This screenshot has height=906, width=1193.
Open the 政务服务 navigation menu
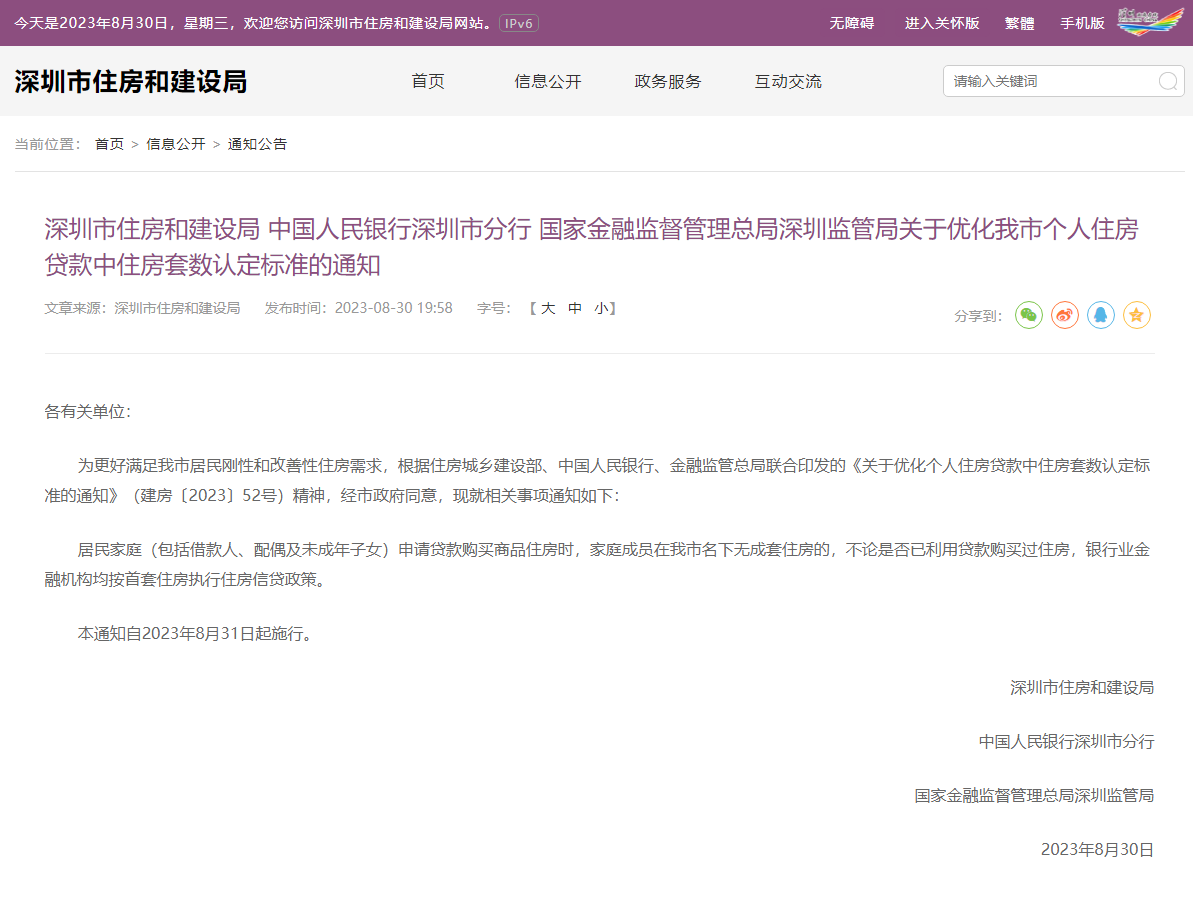pos(668,82)
